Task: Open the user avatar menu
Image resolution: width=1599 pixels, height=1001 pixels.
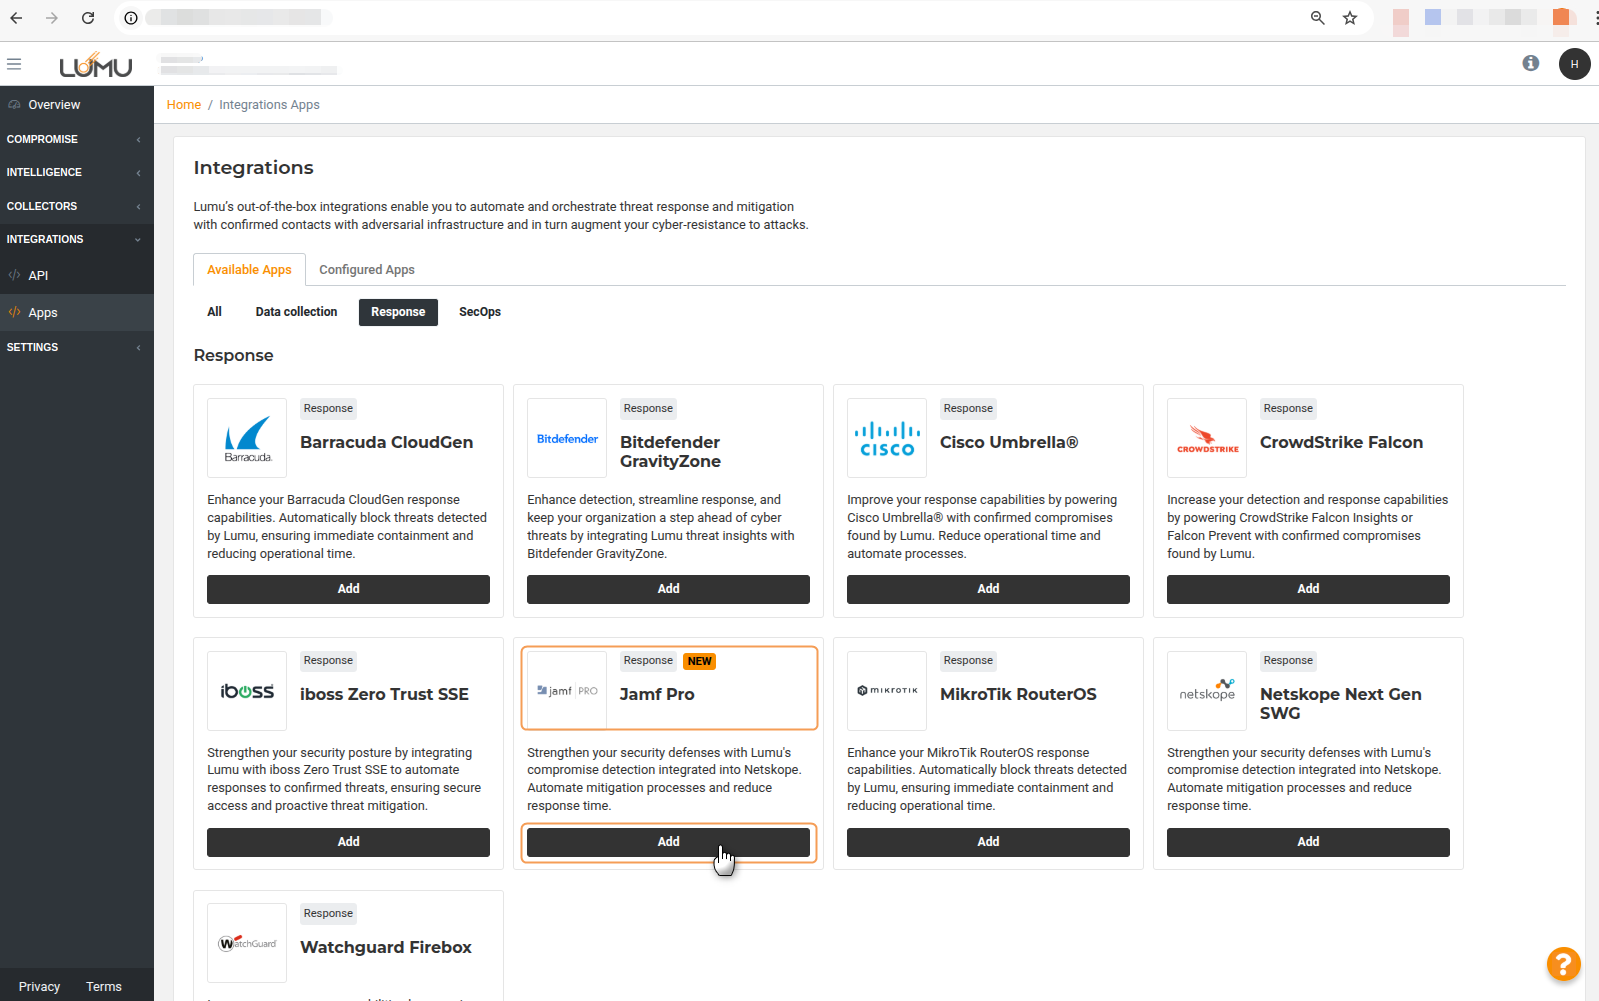Action: pos(1574,64)
